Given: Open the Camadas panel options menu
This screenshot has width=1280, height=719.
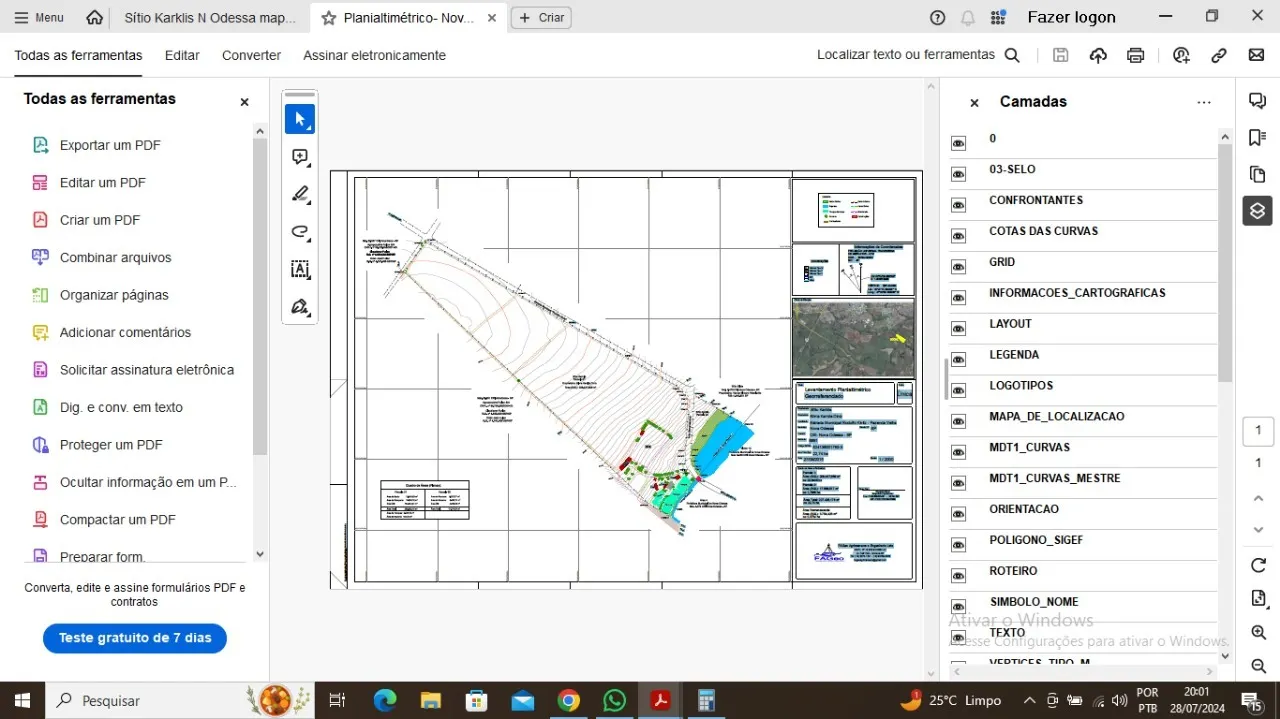Looking at the screenshot, I should pos(1204,102).
